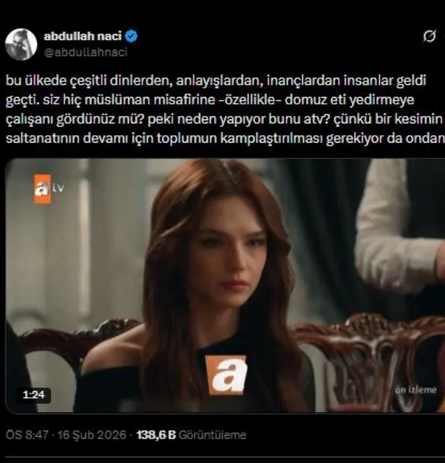
Task: Click the 'ön izleme' label in video
Action: tap(416, 390)
